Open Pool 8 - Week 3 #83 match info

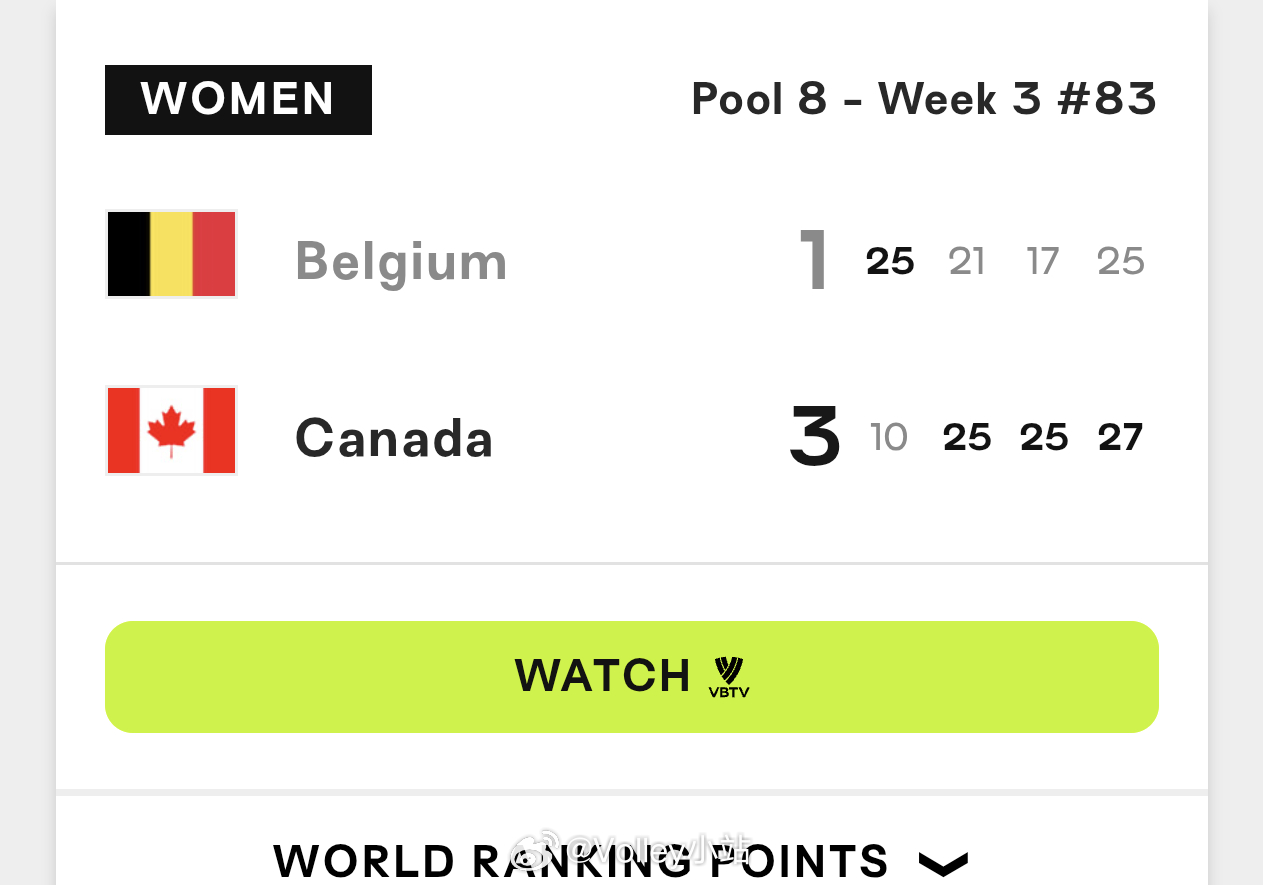pos(924,99)
